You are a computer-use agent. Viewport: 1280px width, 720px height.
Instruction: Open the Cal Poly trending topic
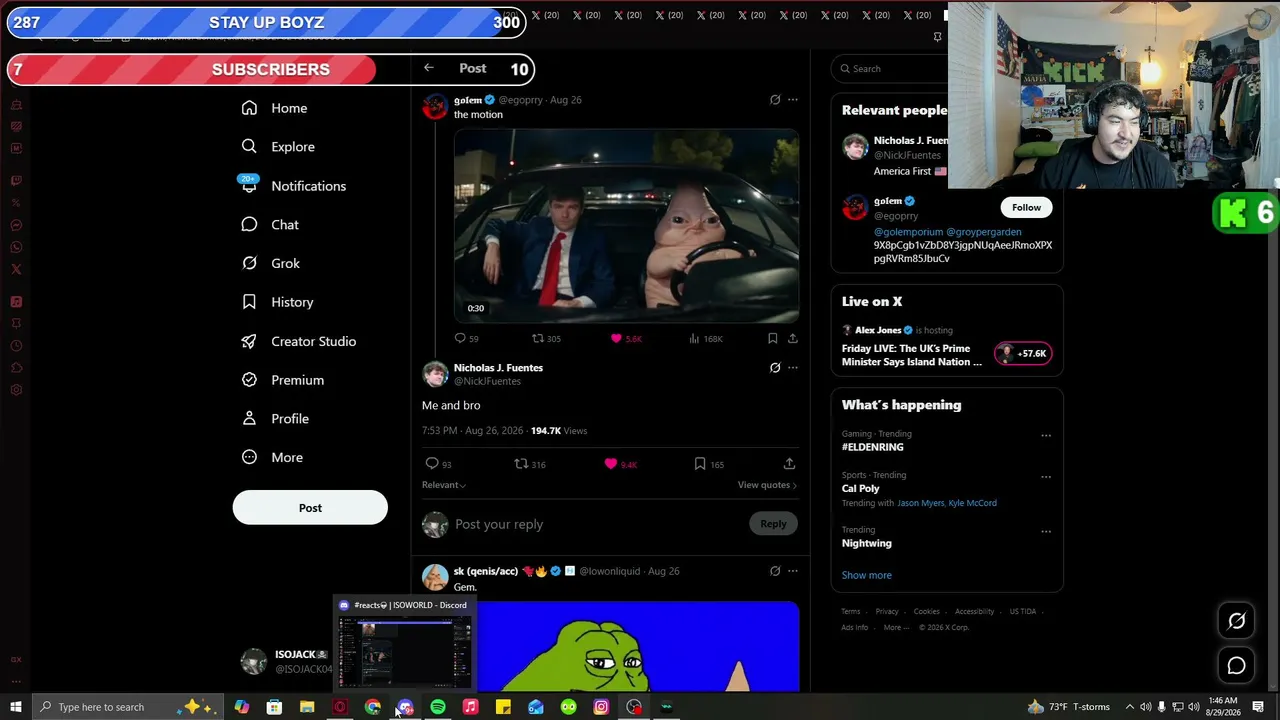(x=860, y=489)
